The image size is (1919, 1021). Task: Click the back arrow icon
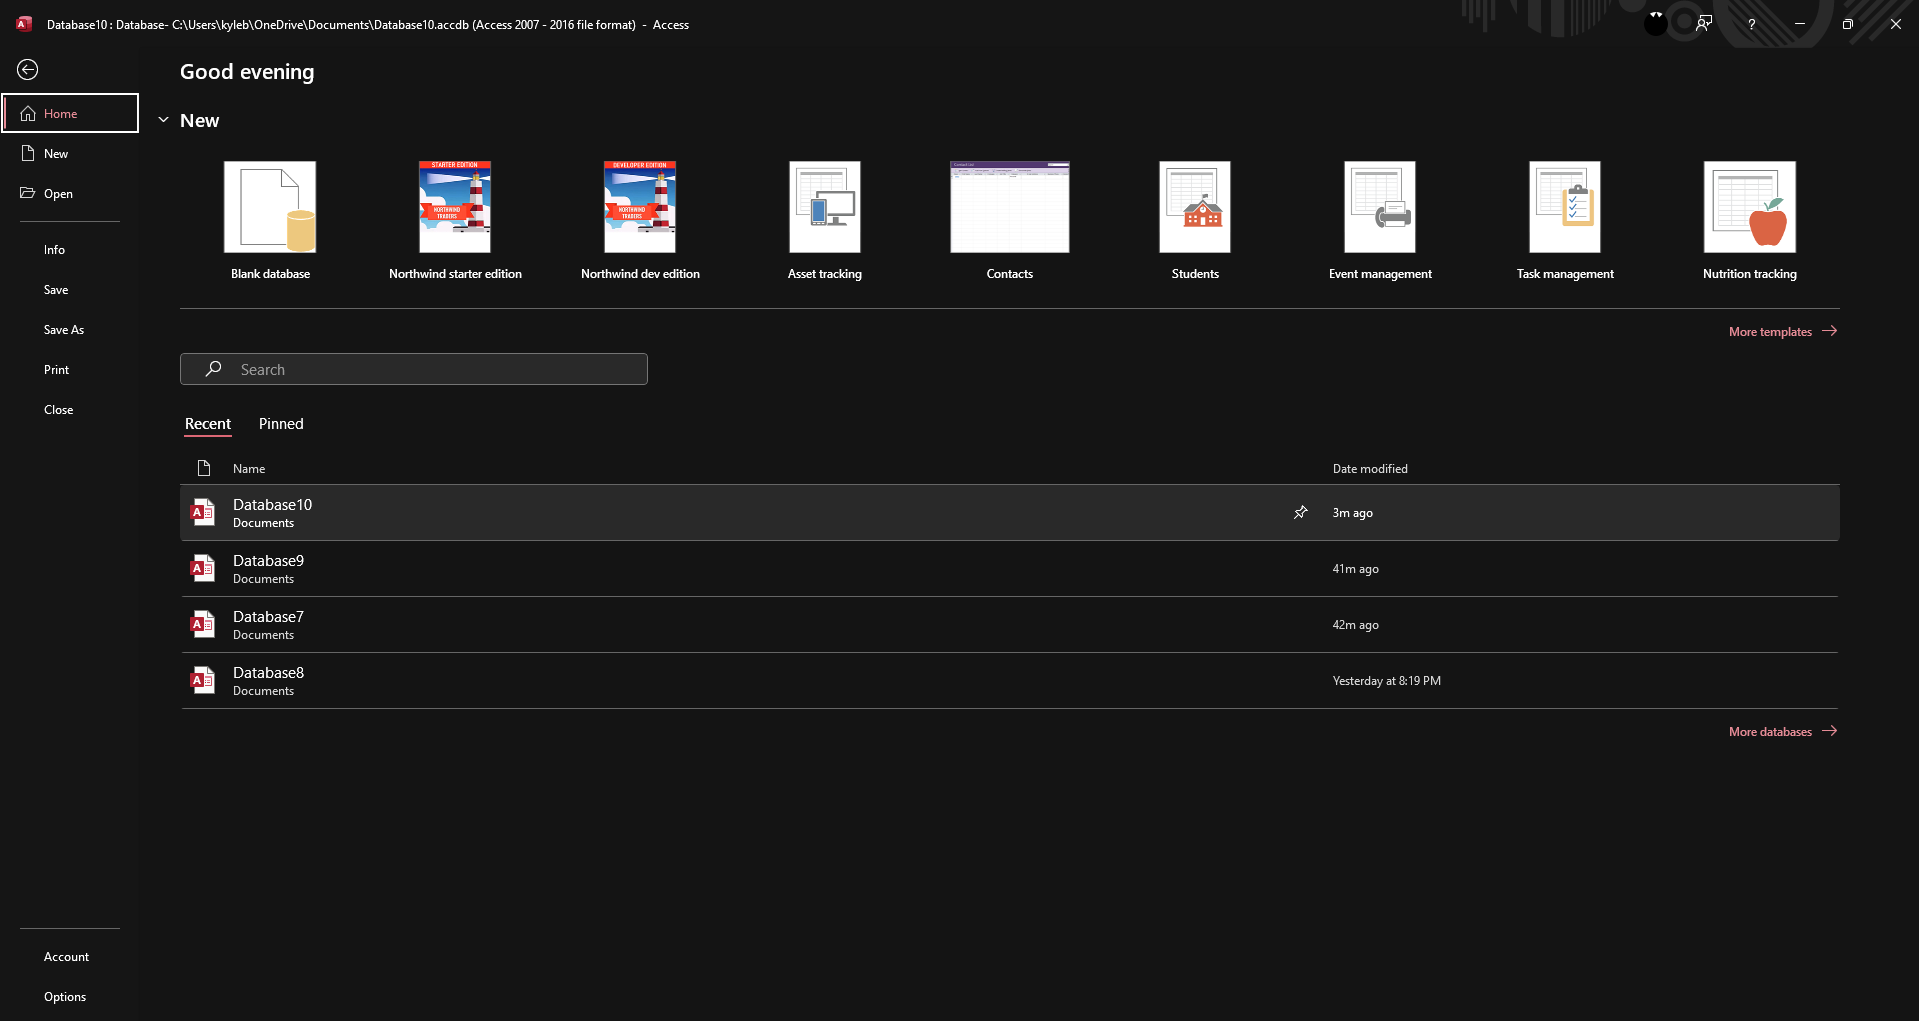pyautogui.click(x=28, y=69)
